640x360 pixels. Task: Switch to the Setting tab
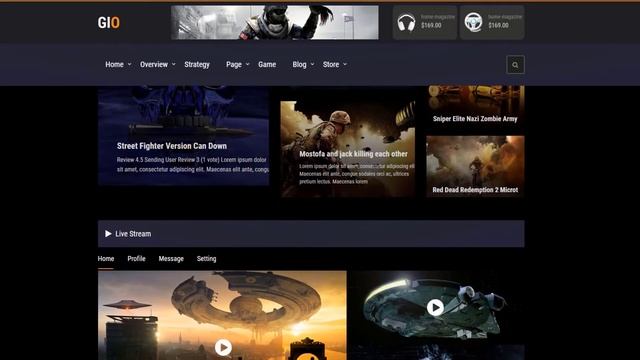pyautogui.click(x=207, y=259)
